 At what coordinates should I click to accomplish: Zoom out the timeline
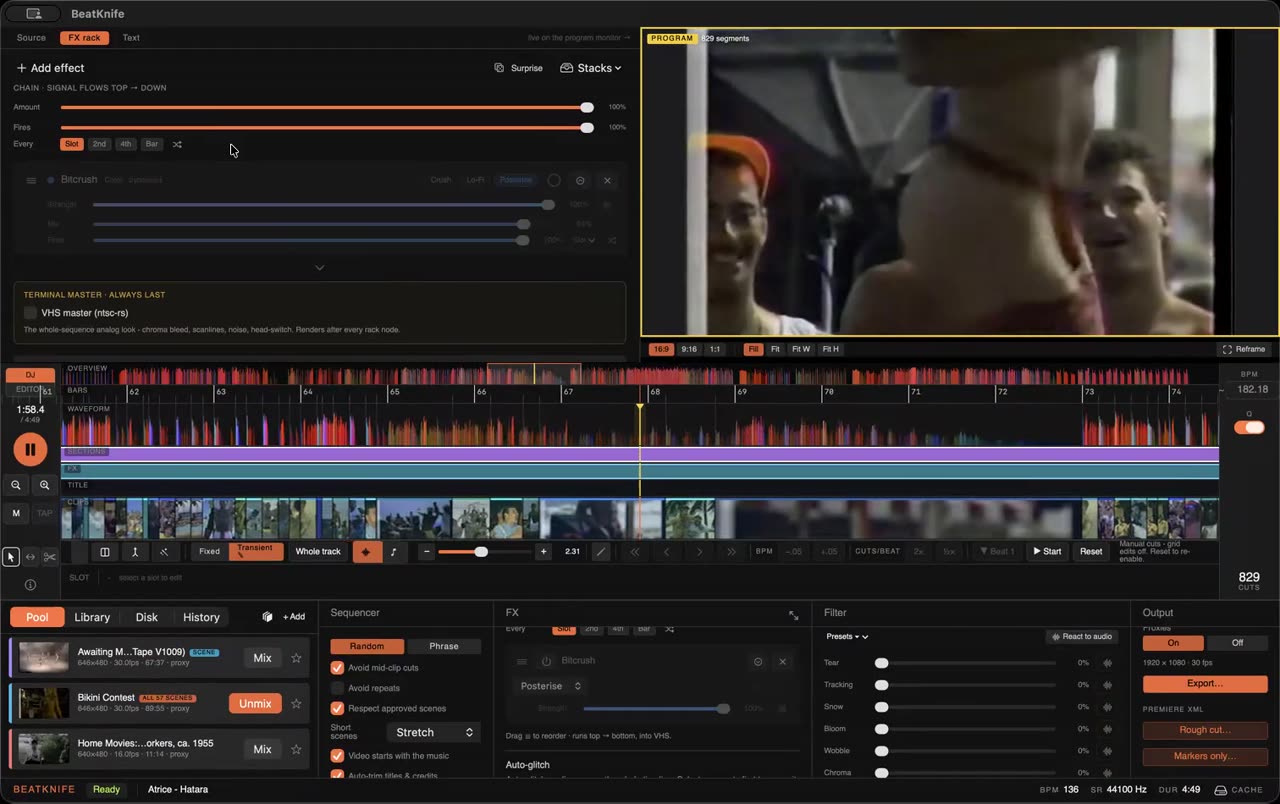pyautogui.click(x=16, y=485)
